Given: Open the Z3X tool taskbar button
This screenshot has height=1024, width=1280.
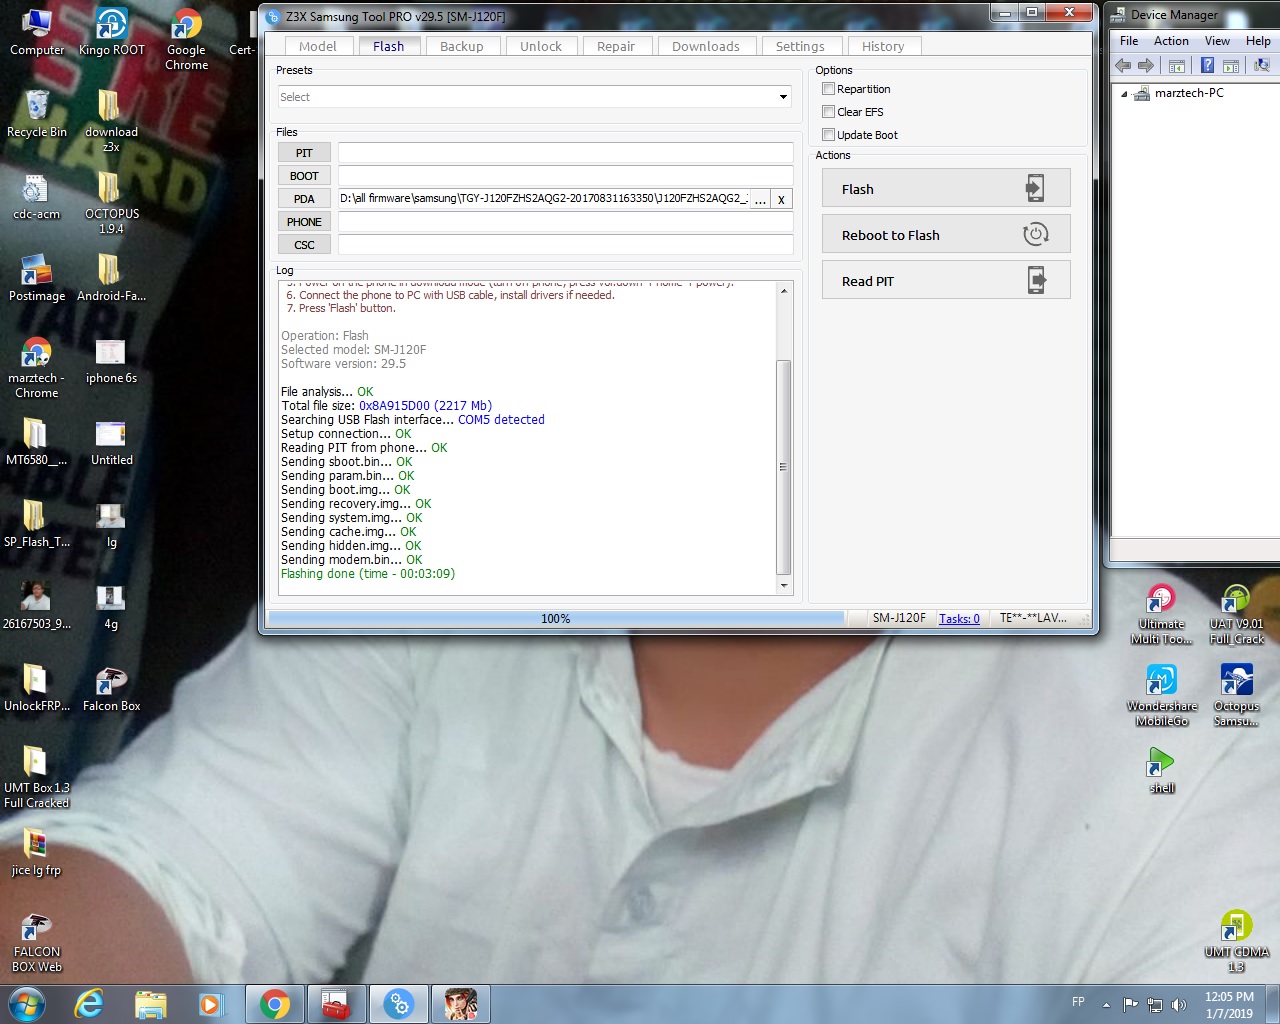Looking at the screenshot, I should [x=398, y=1004].
